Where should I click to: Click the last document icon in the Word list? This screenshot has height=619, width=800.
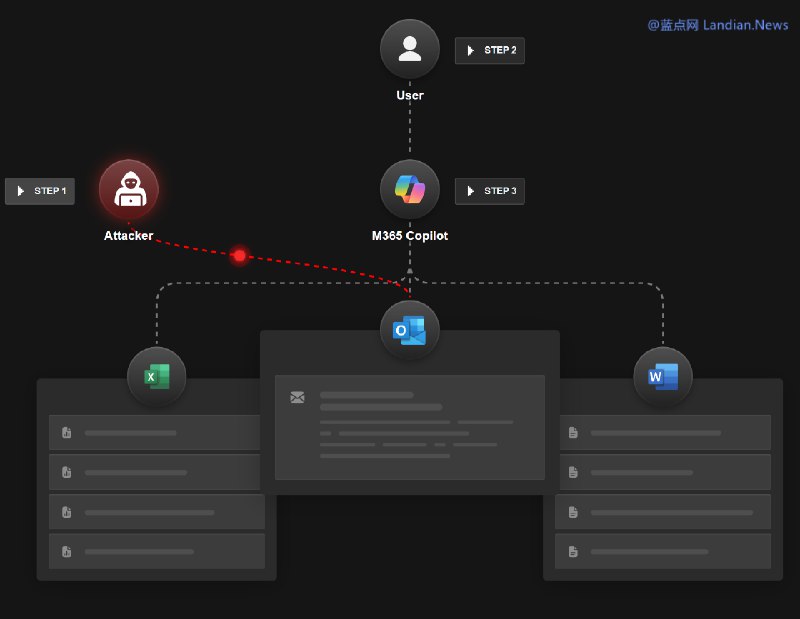point(573,550)
